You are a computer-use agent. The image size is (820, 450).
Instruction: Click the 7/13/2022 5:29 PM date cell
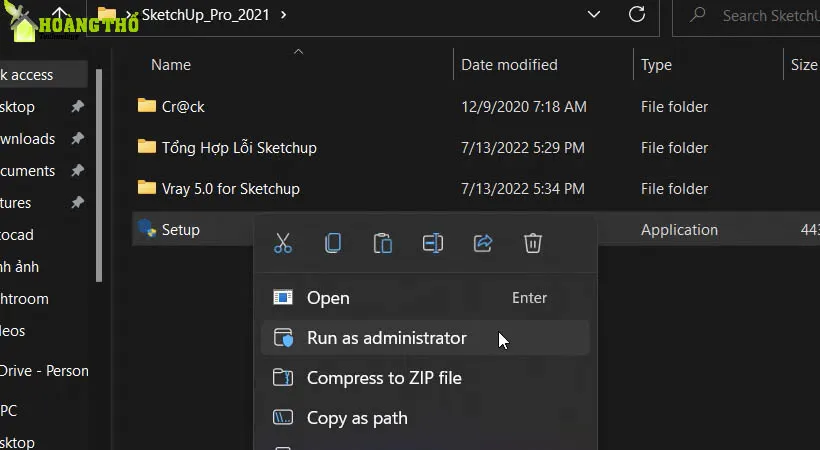pos(522,148)
